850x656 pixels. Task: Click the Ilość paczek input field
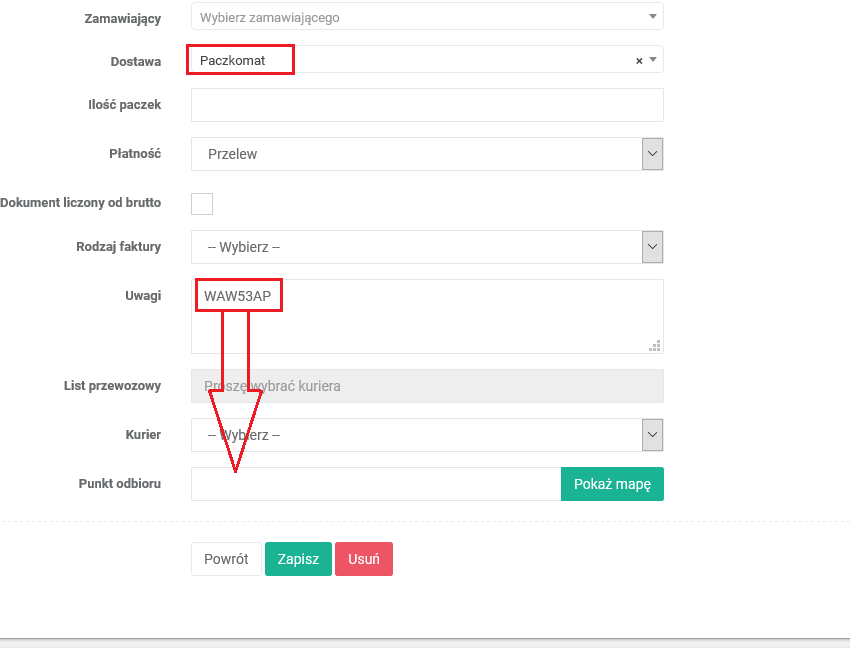(x=427, y=104)
